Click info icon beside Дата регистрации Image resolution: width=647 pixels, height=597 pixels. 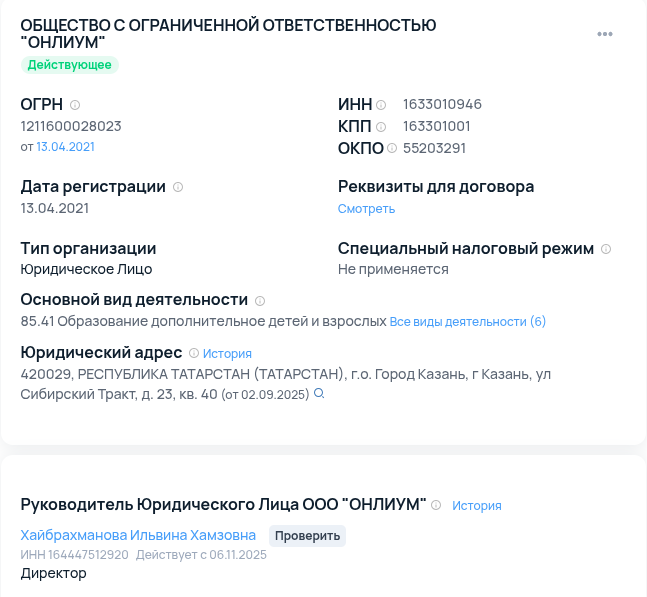coord(178,187)
